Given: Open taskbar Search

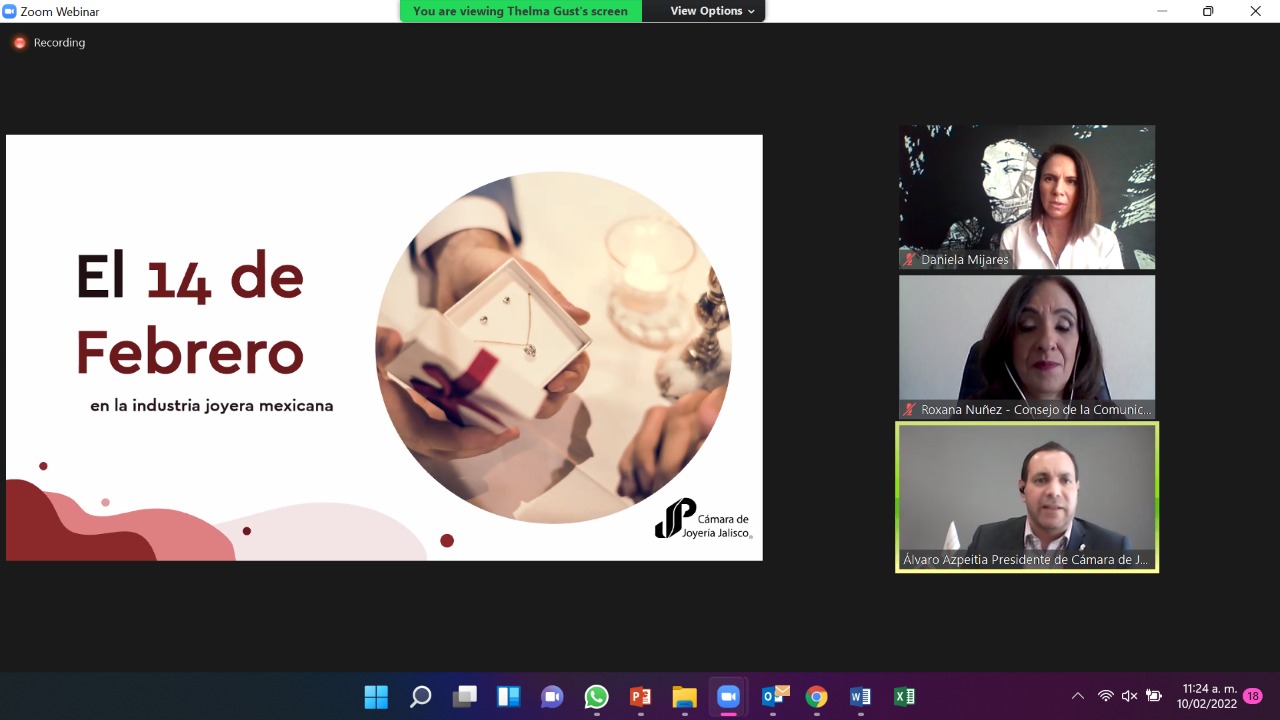Looking at the screenshot, I should click(x=420, y=697).
